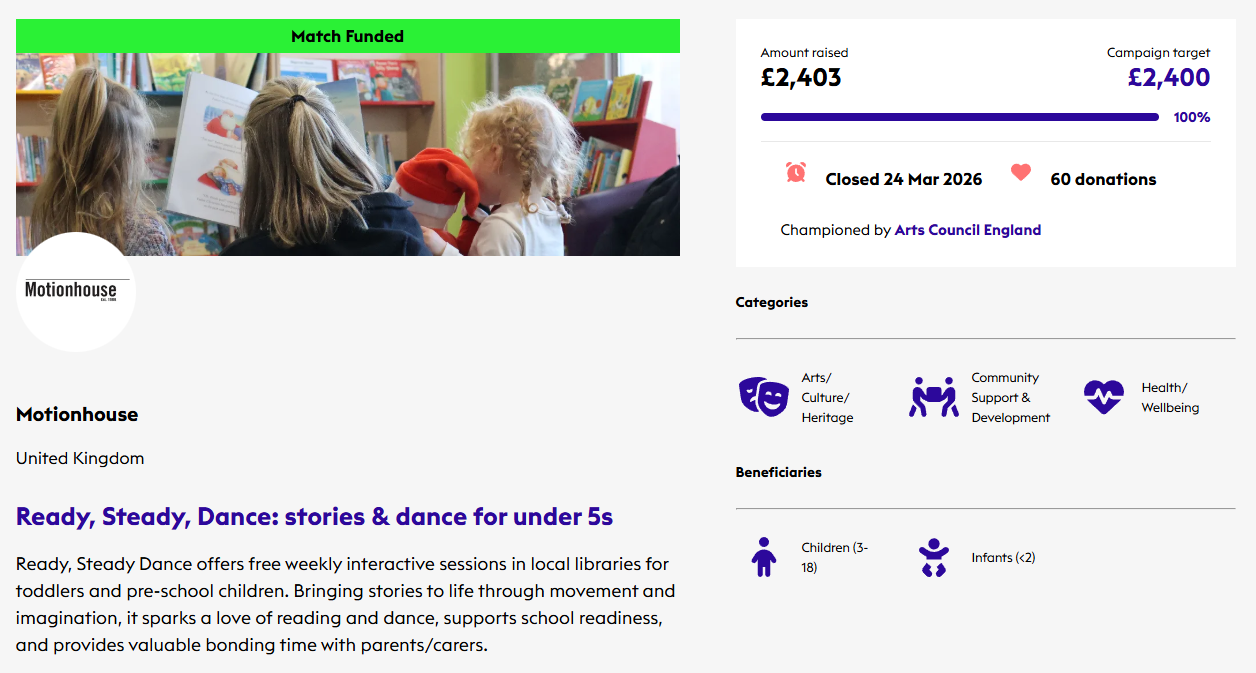Click the green Match Funded banner

[x=347, y=36]
